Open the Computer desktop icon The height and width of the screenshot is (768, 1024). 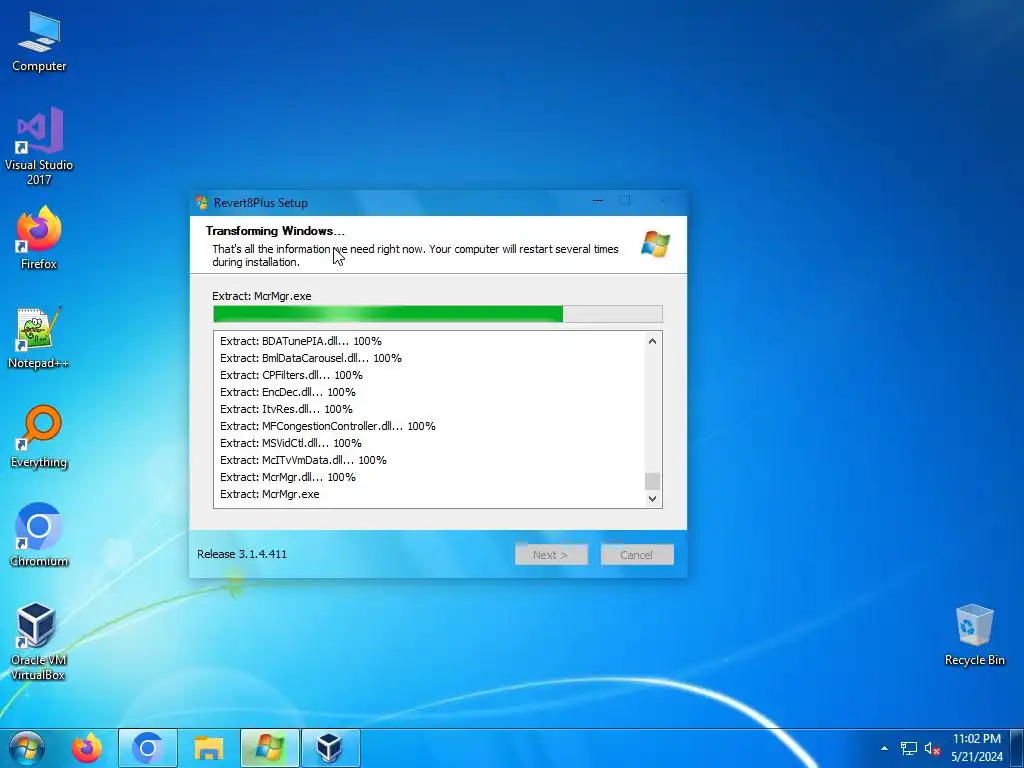39,42
